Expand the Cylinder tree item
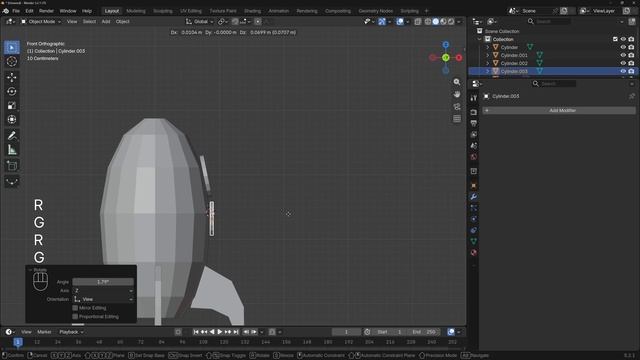The width and height of the screenshot is (640, 360). tap(487, 47)
